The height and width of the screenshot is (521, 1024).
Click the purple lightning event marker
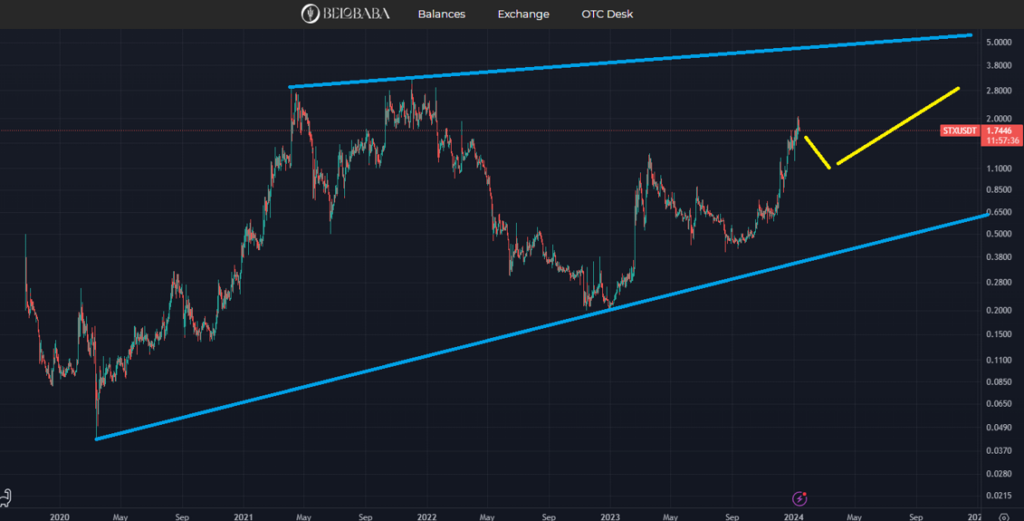799,497
